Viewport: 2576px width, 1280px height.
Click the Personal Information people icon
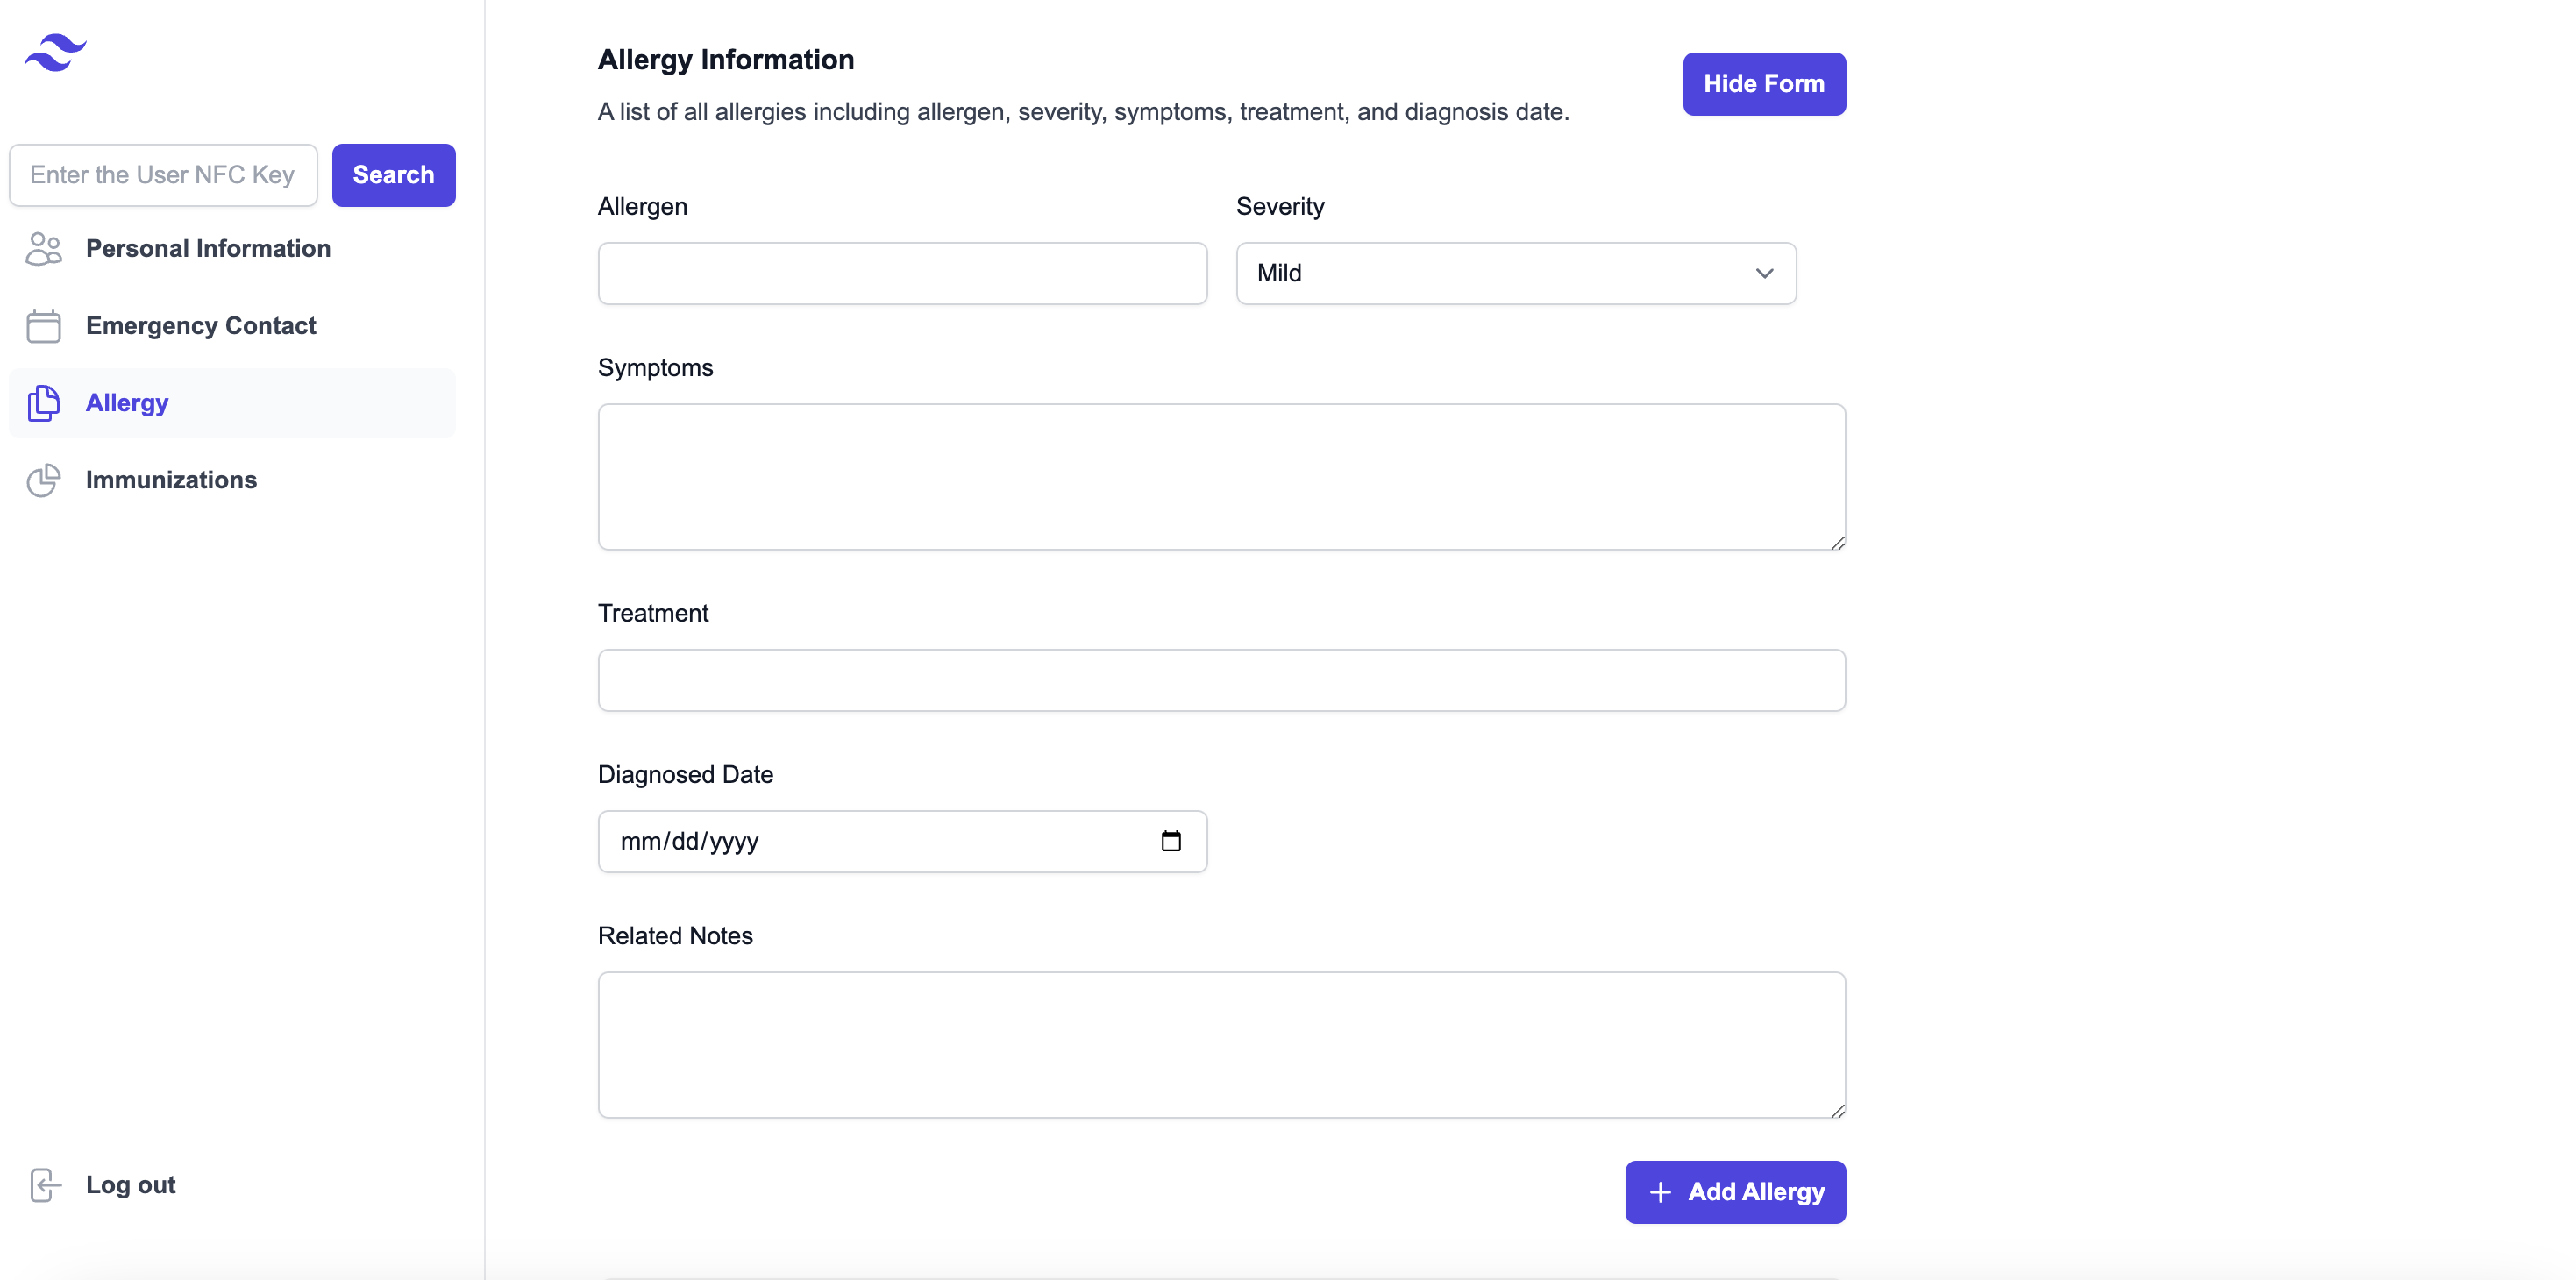click(43, 249)
